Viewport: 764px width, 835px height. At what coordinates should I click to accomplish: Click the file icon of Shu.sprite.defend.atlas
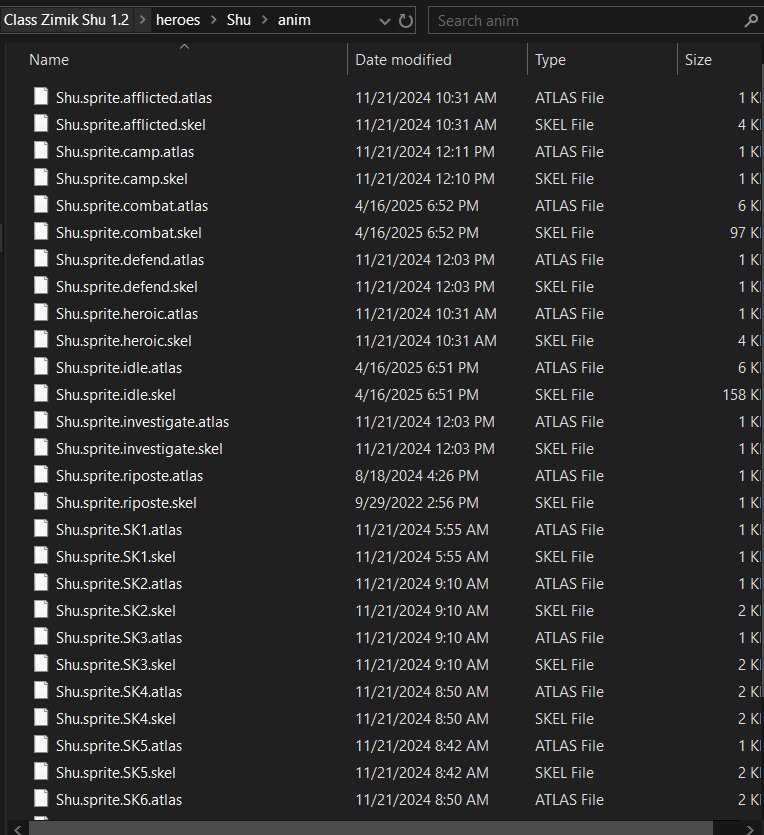[x=41, y=259]
